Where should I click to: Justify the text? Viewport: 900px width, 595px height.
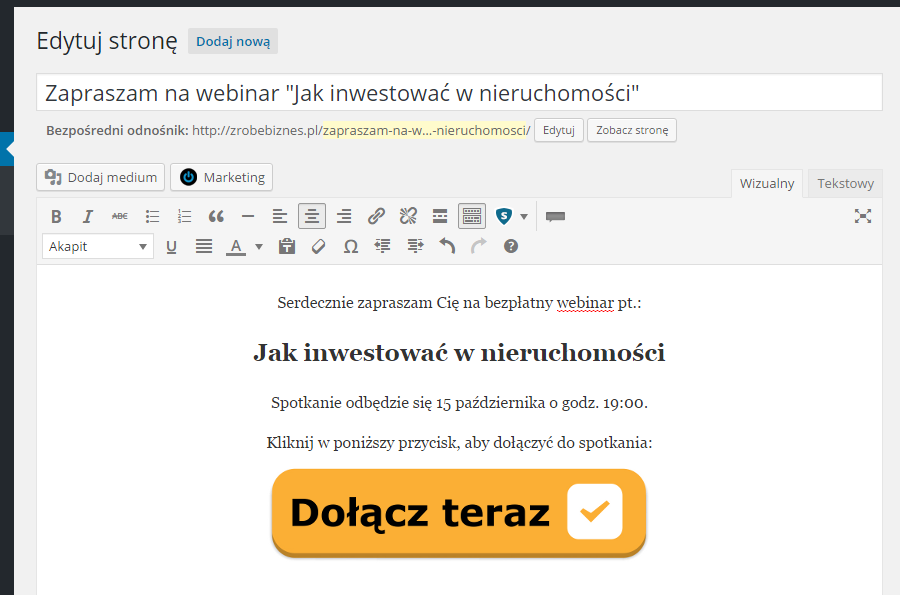[203, 246]
